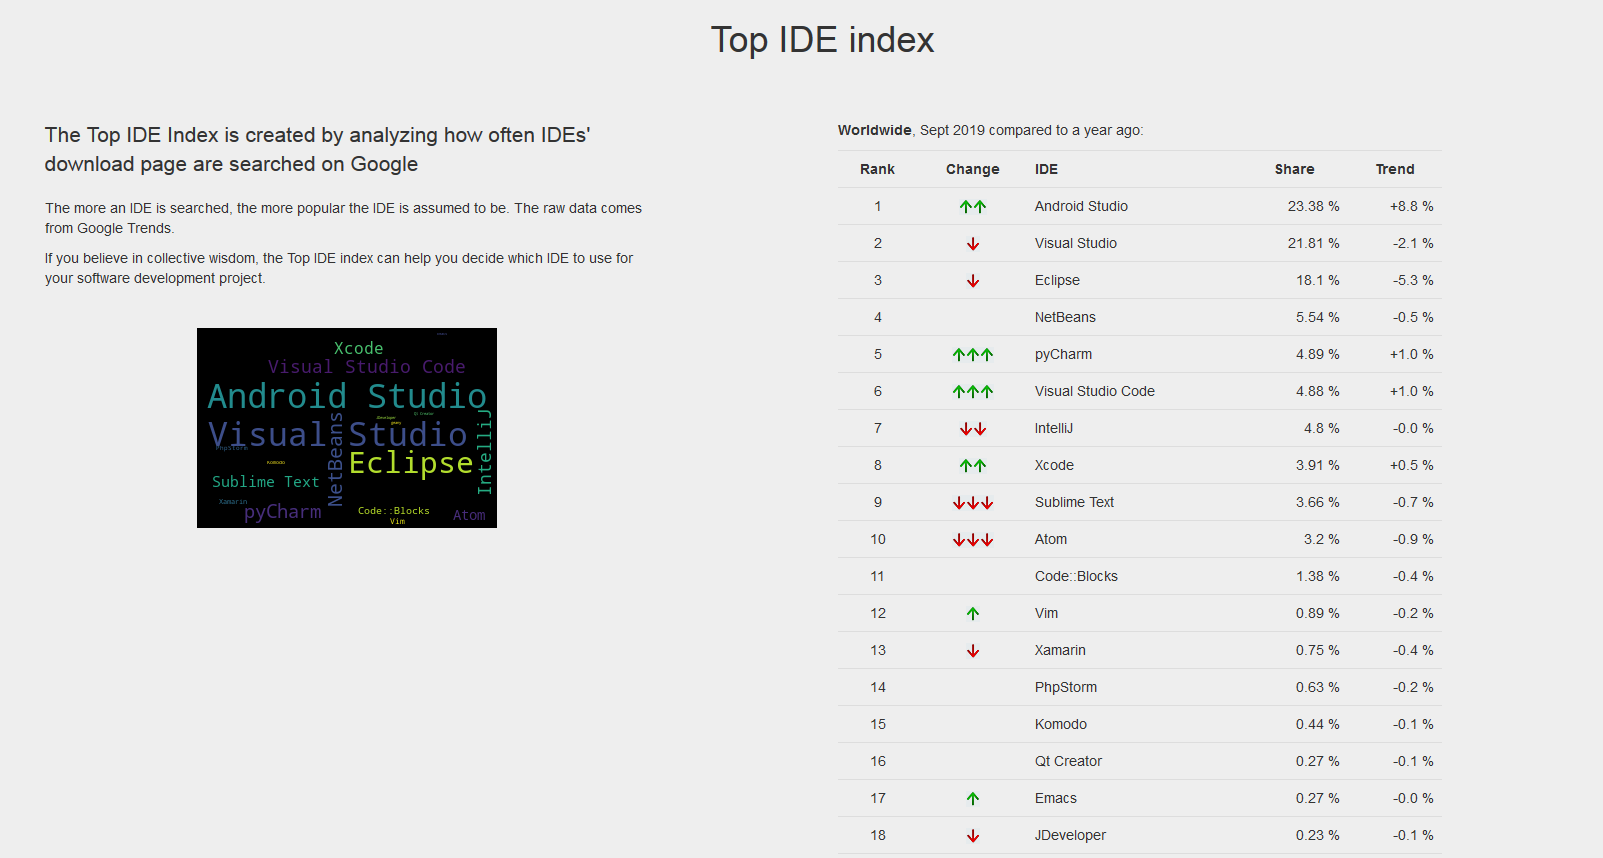
Task: Click the triple green arrows for Visual Studio Code
Action: point(973,392)
